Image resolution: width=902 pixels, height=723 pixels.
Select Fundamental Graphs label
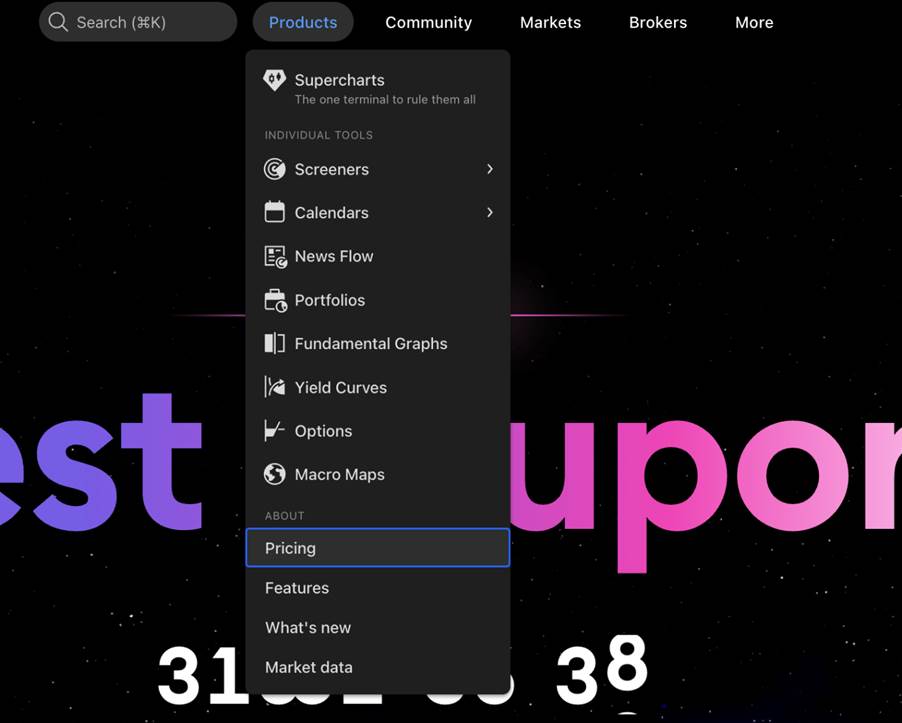371,343
